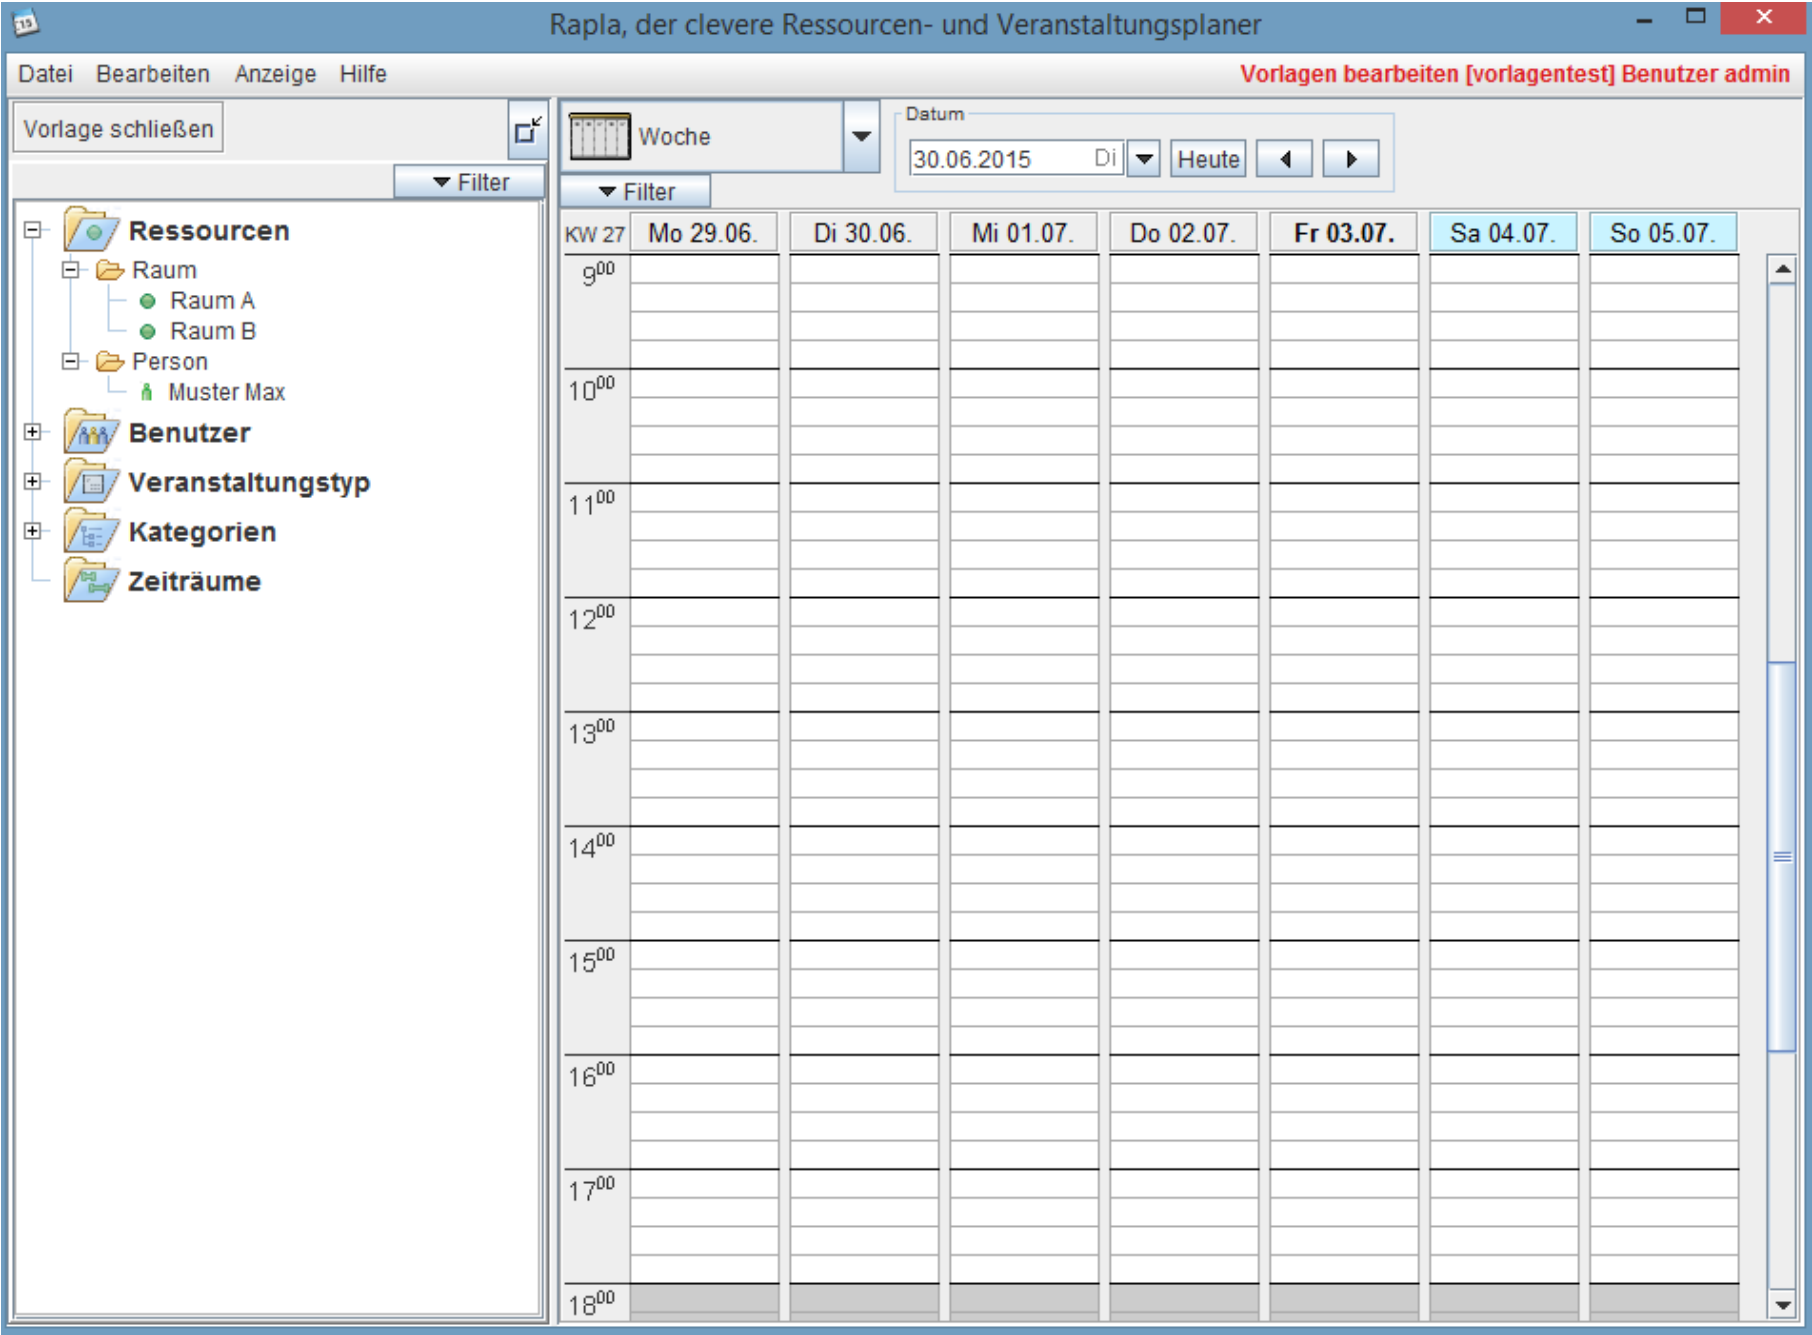Click the Person folder icon
Viewport: 1812px width, 1335px height.
pyautogui.click(x=110, y=361)
